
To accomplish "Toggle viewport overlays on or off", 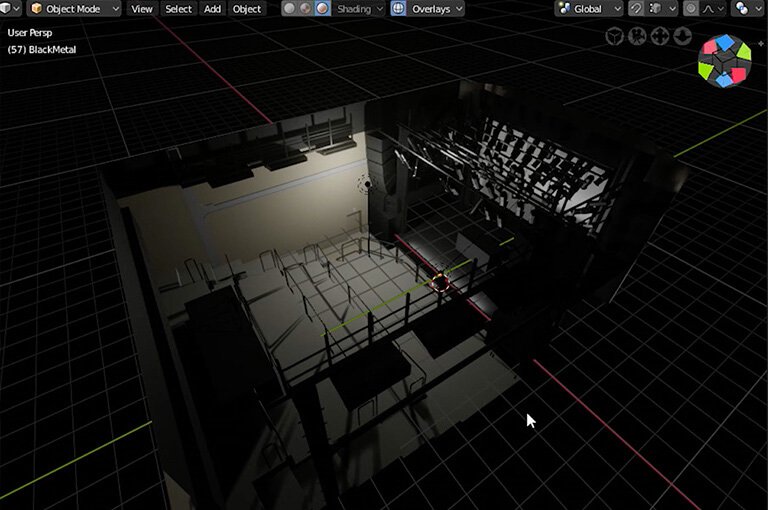I will (399, 9).
